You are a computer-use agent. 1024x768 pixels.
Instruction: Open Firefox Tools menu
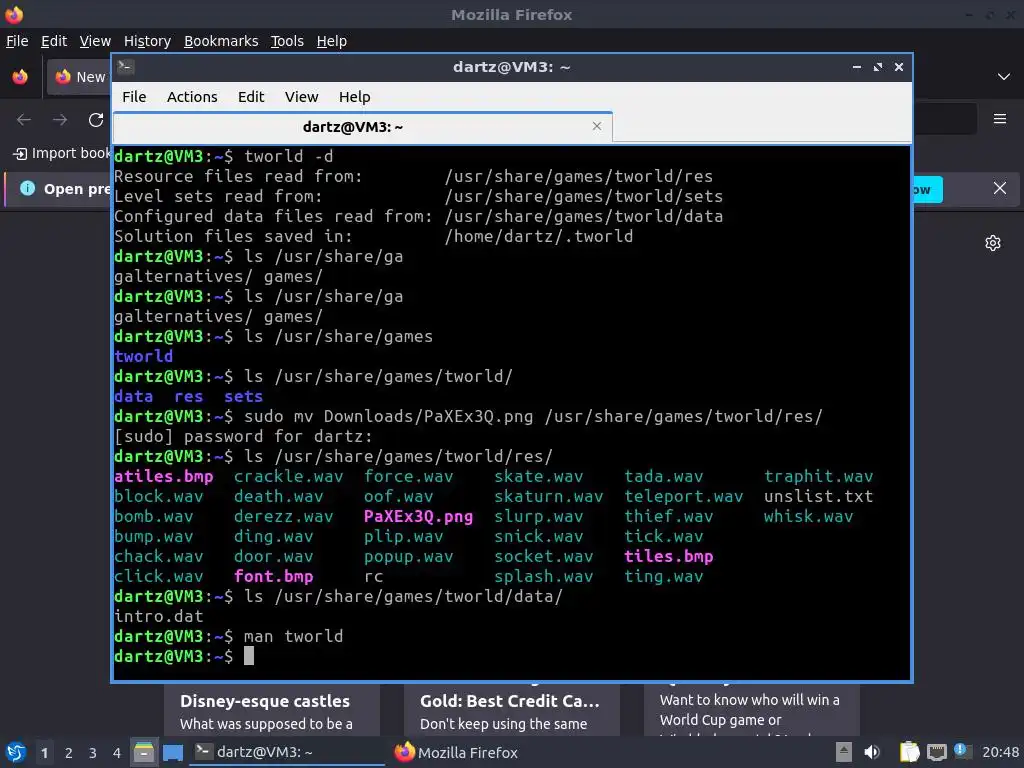click(287, 41)
